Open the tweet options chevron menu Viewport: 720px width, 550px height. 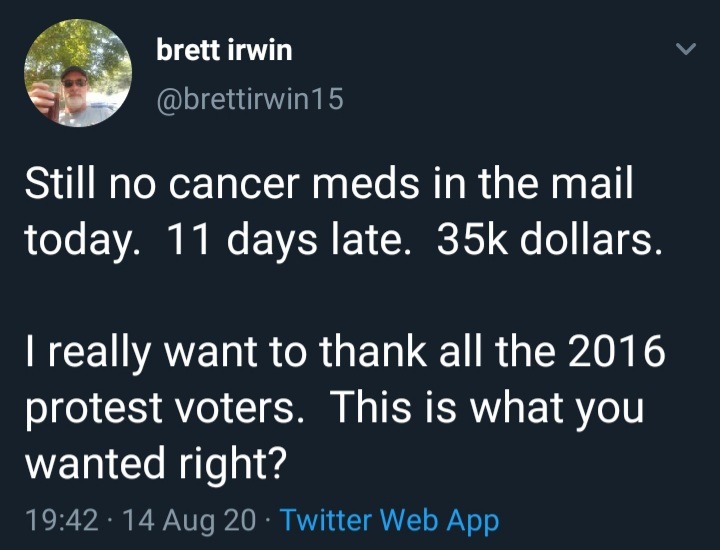(685, 49)
